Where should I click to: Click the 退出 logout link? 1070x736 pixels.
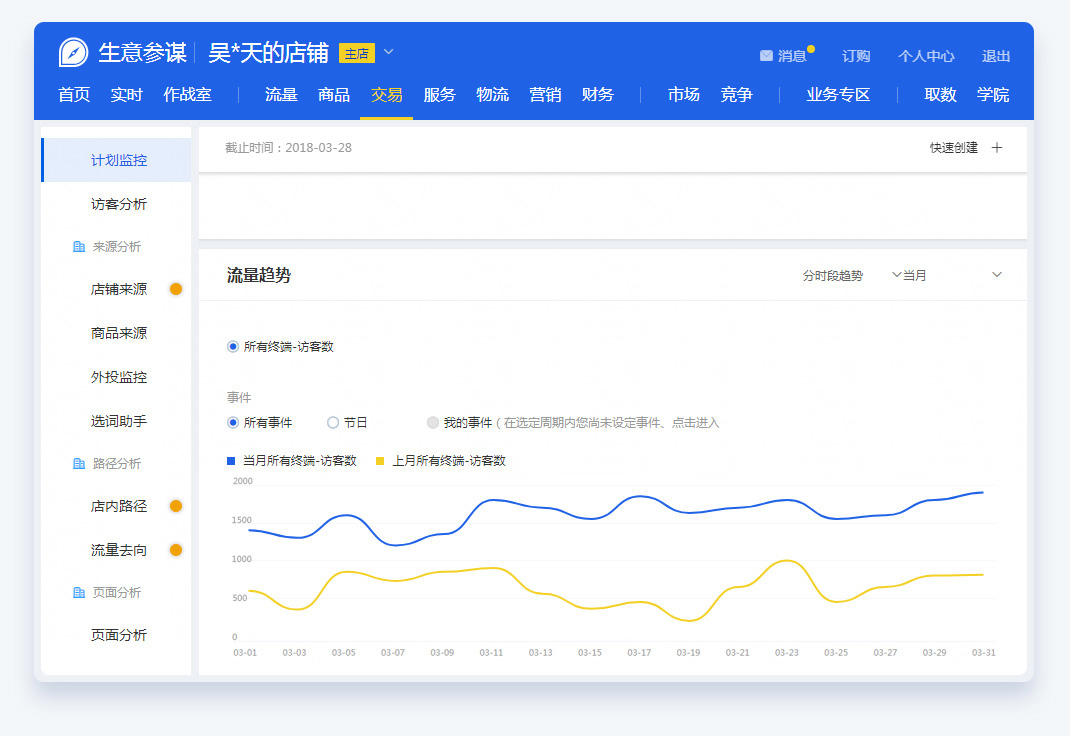[x=996, y=56]
